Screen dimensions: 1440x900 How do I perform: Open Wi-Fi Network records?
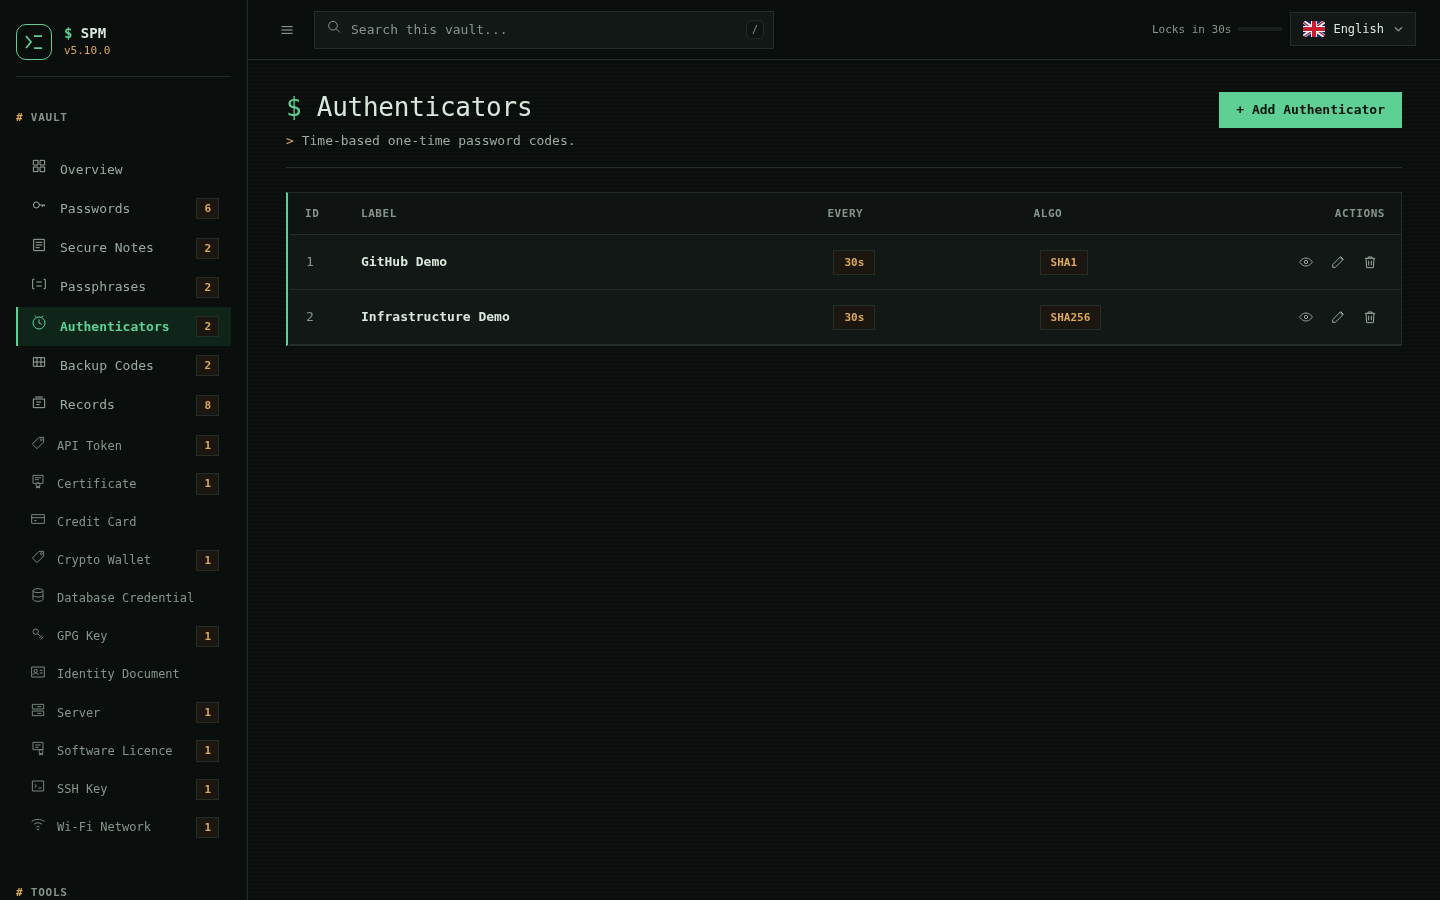point(124,827)
